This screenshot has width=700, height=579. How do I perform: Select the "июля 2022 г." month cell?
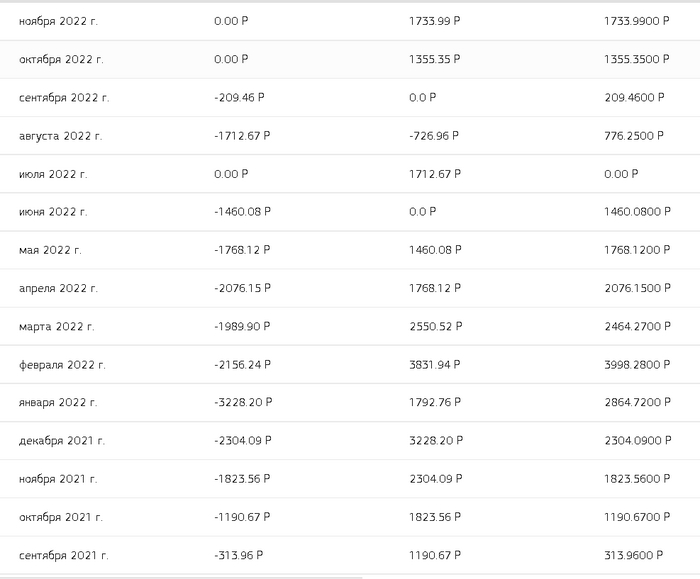[x=53, y=174]
